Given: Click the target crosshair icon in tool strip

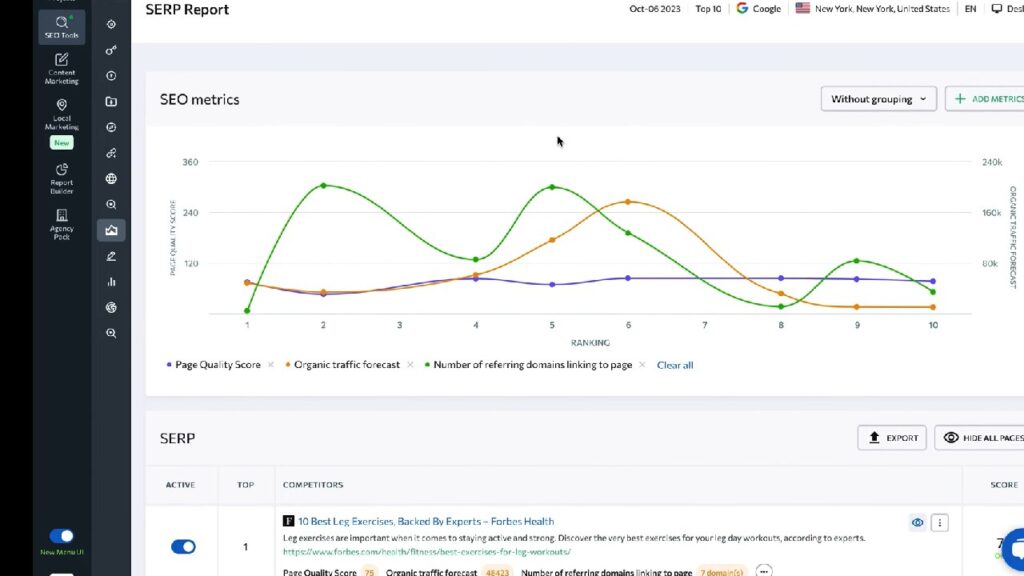Looking at the screenshot, I should 111,24.
